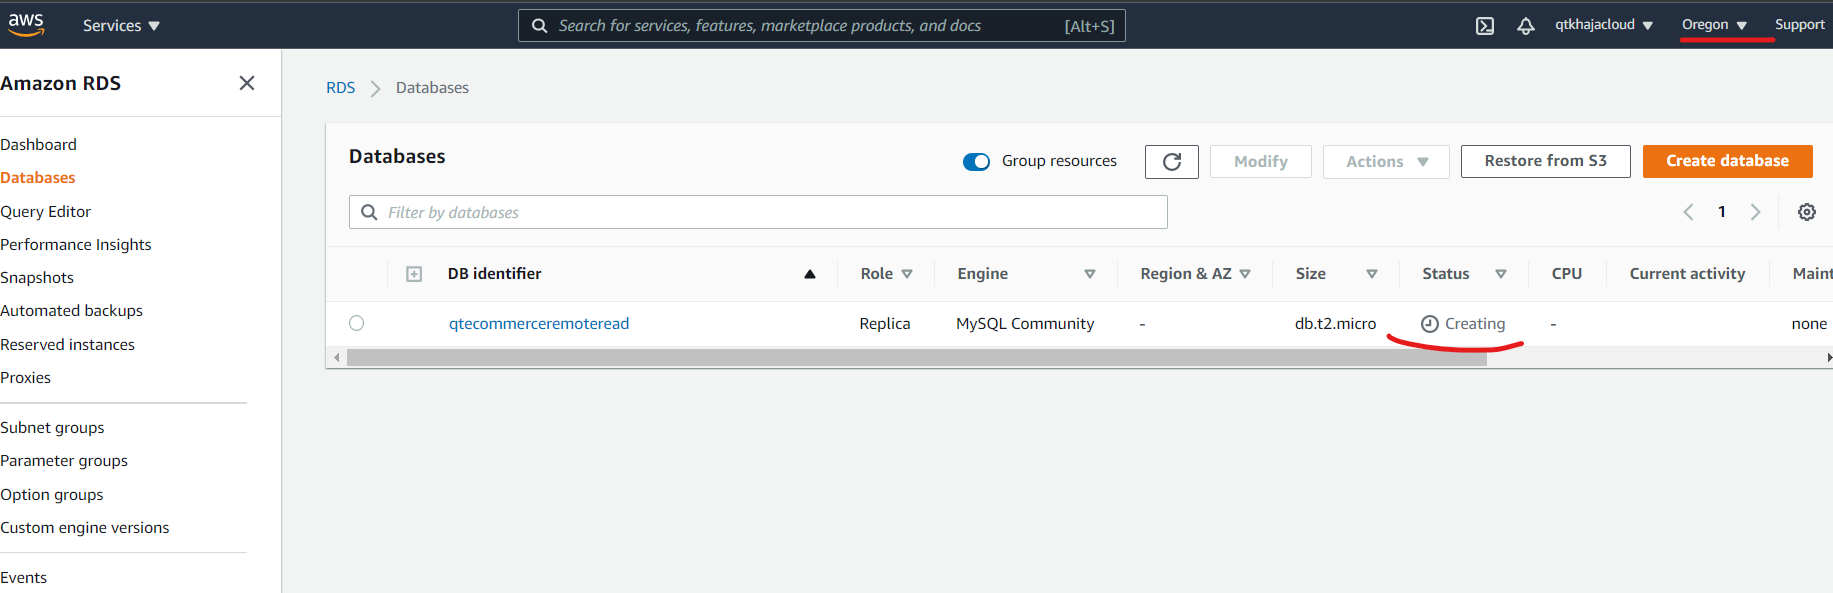Viewport: 1833px width, 593px height.
Task: Open the Actions dropdown
Action: tap(1386, 161)
